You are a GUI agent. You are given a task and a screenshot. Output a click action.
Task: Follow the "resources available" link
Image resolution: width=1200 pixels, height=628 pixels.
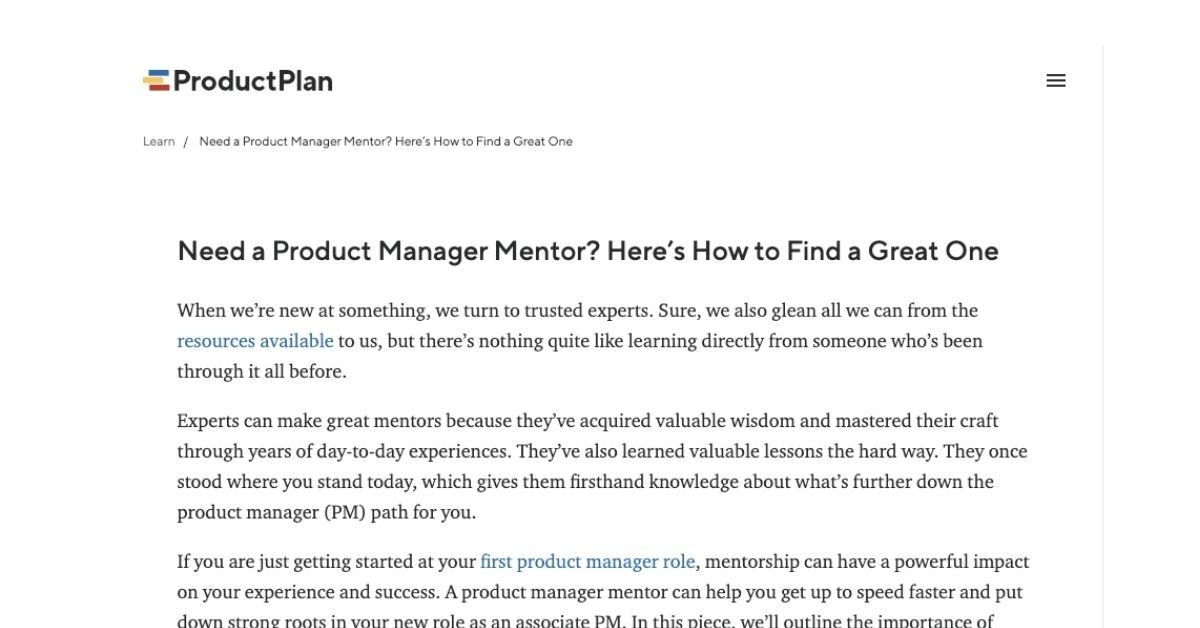[255, 341]
